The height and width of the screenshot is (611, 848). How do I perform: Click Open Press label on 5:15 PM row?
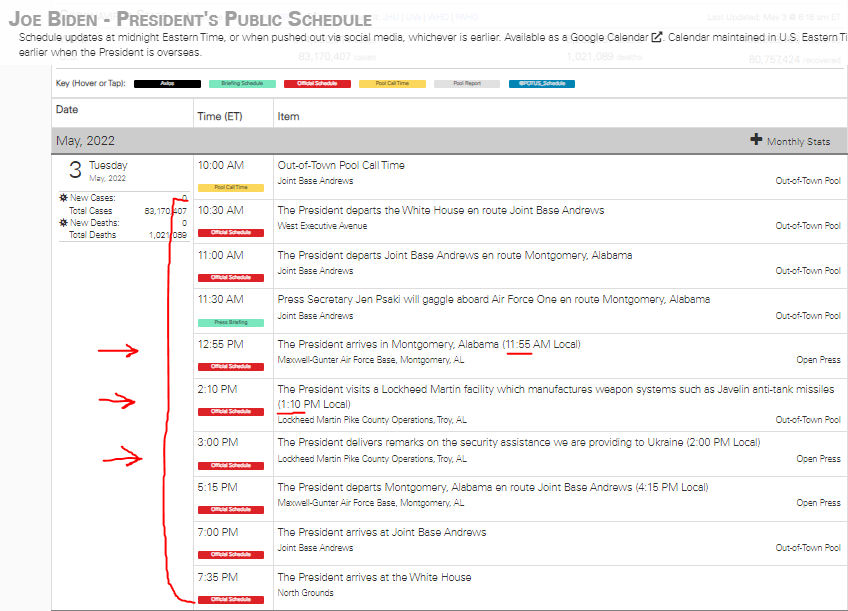tap(818, 503)
